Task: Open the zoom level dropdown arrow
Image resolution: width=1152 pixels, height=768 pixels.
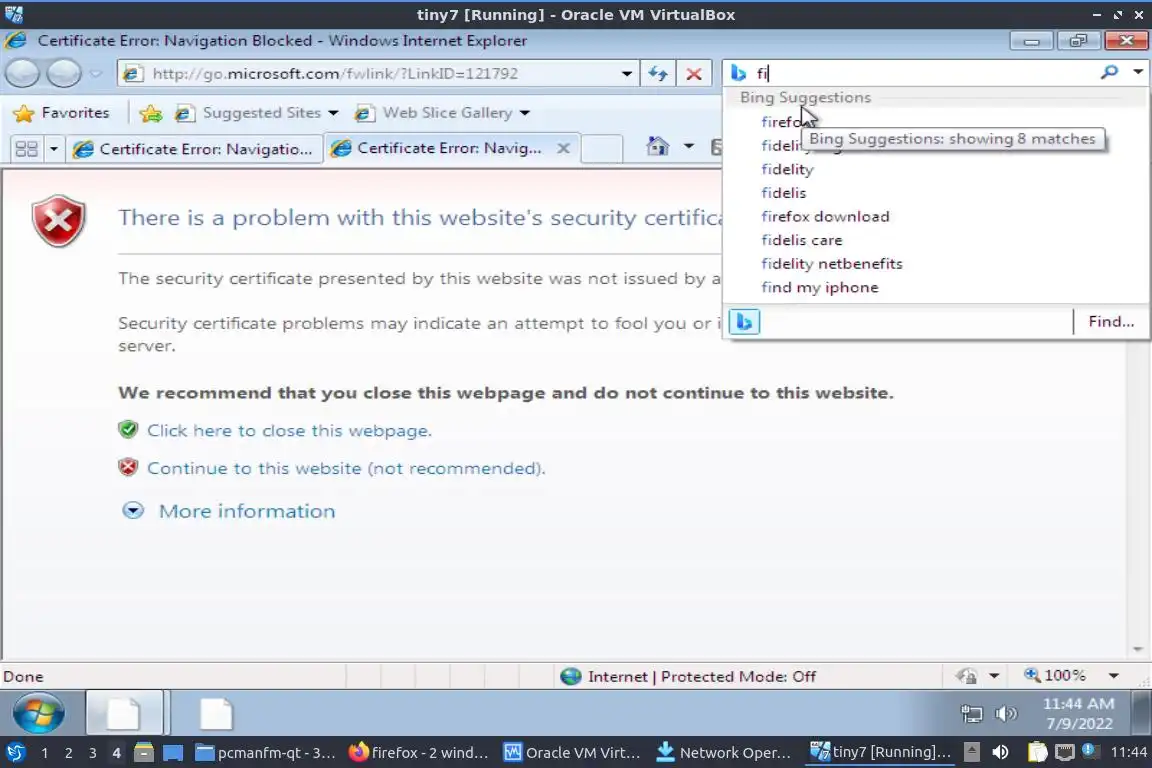Action: click(1114, 675)
